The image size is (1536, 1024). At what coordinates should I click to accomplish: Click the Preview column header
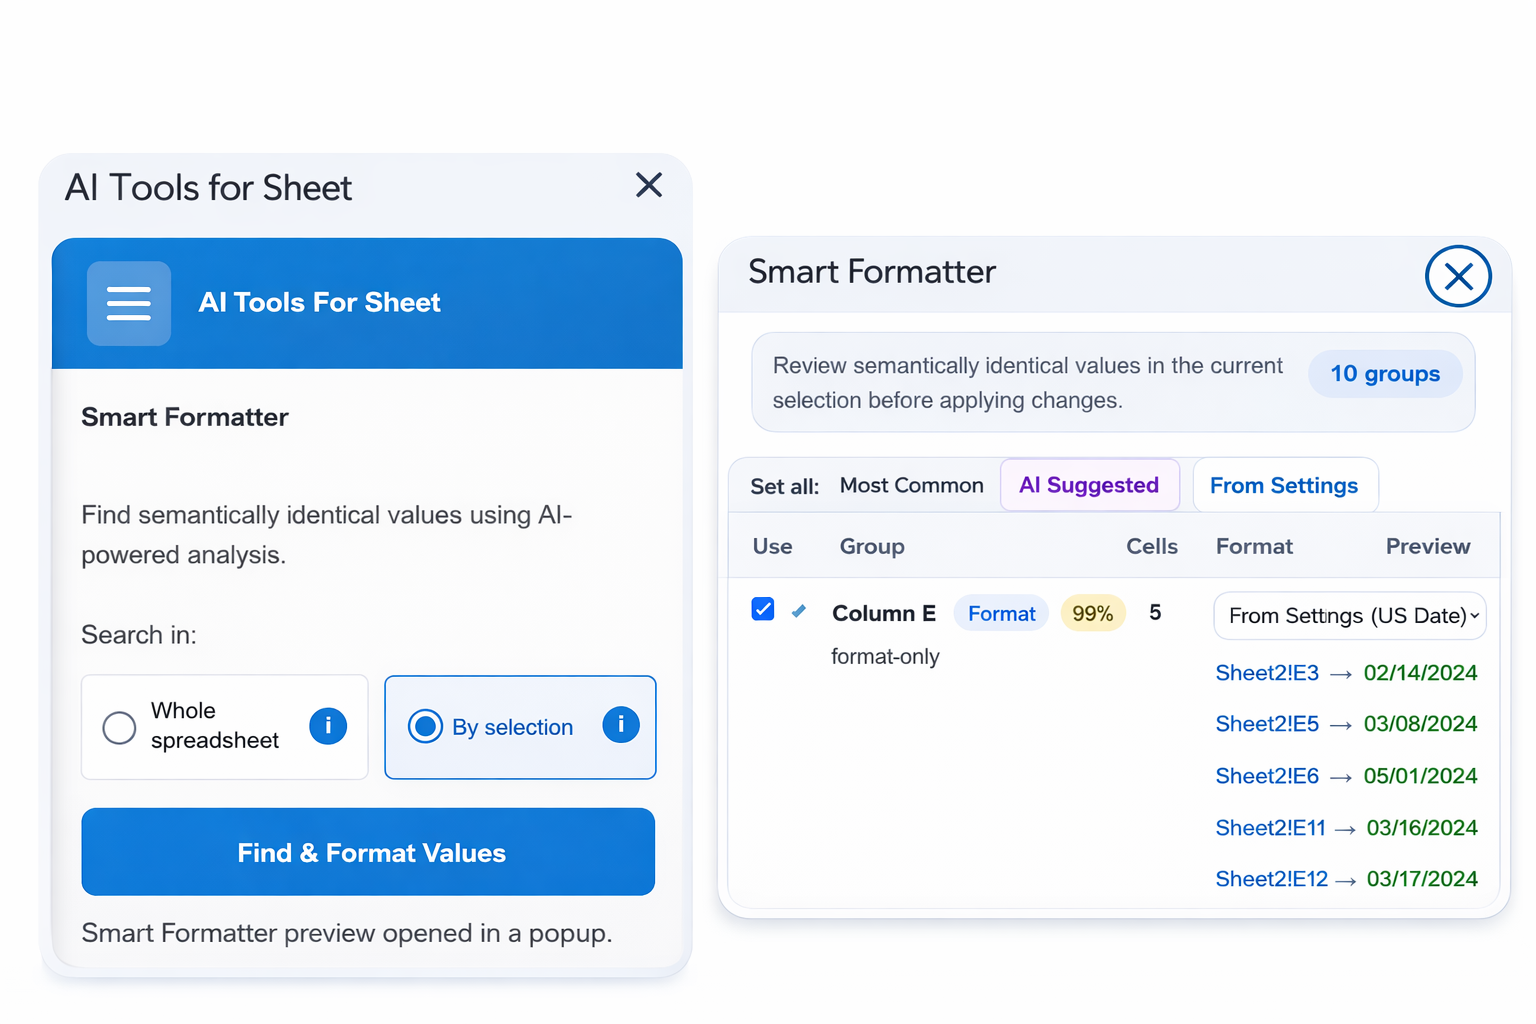tap(1428, 546)
